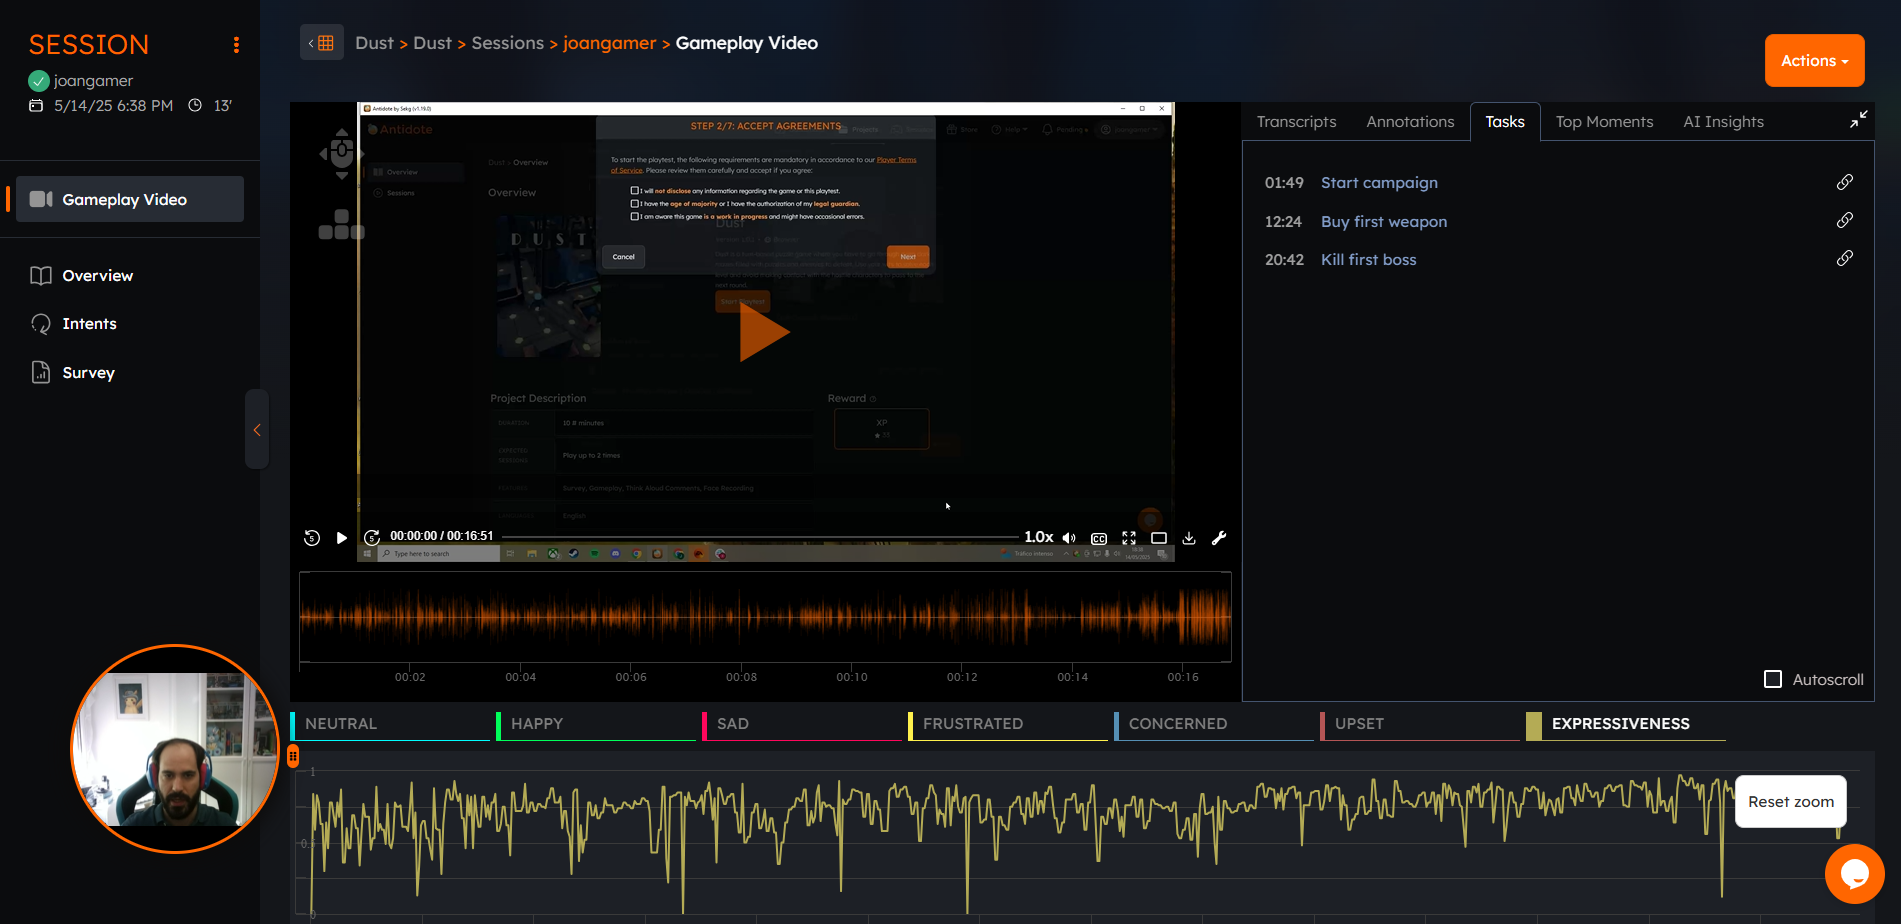Viewport: 1901px width, 924px height.
Task: Click the session duration clock icon
Action: pos(195,106)
